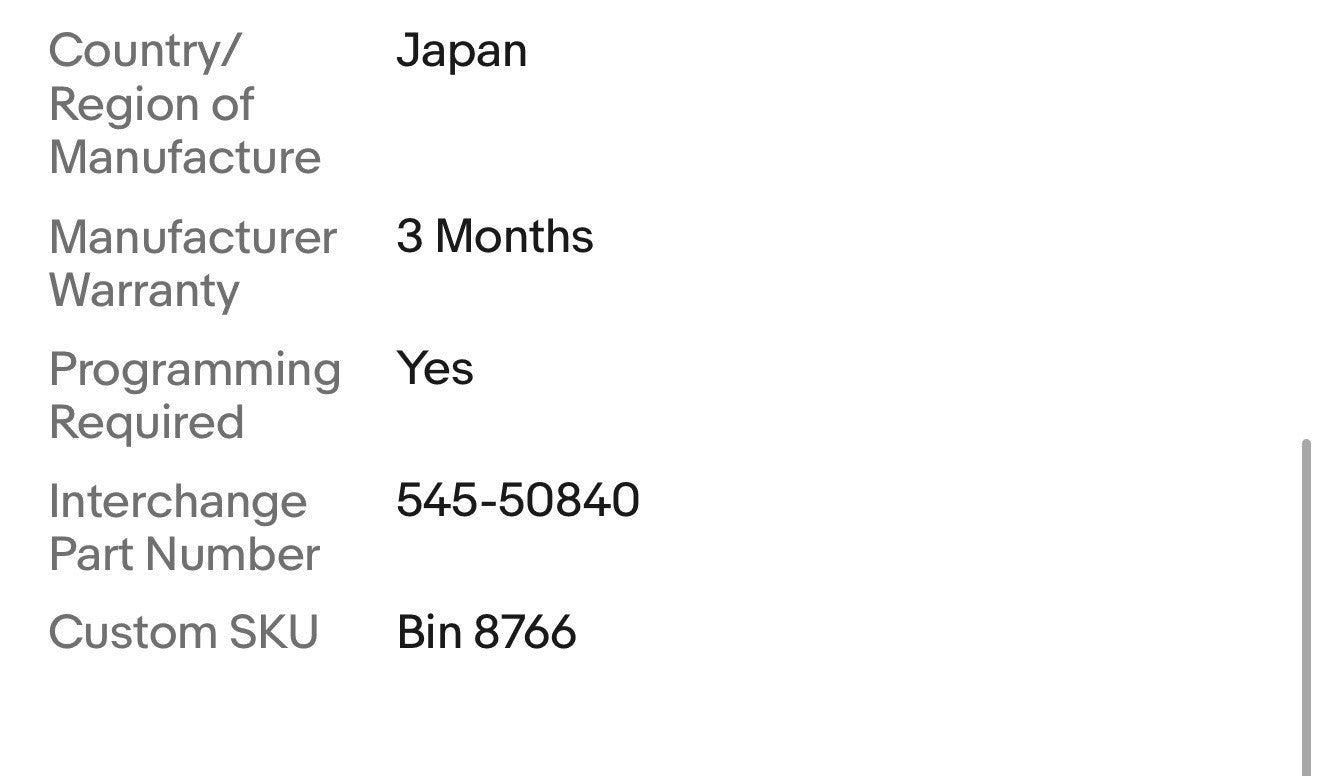Click the word "Bin" in SKU value
This screenshot has width=1320, height=776.
[x=429, y=633]
